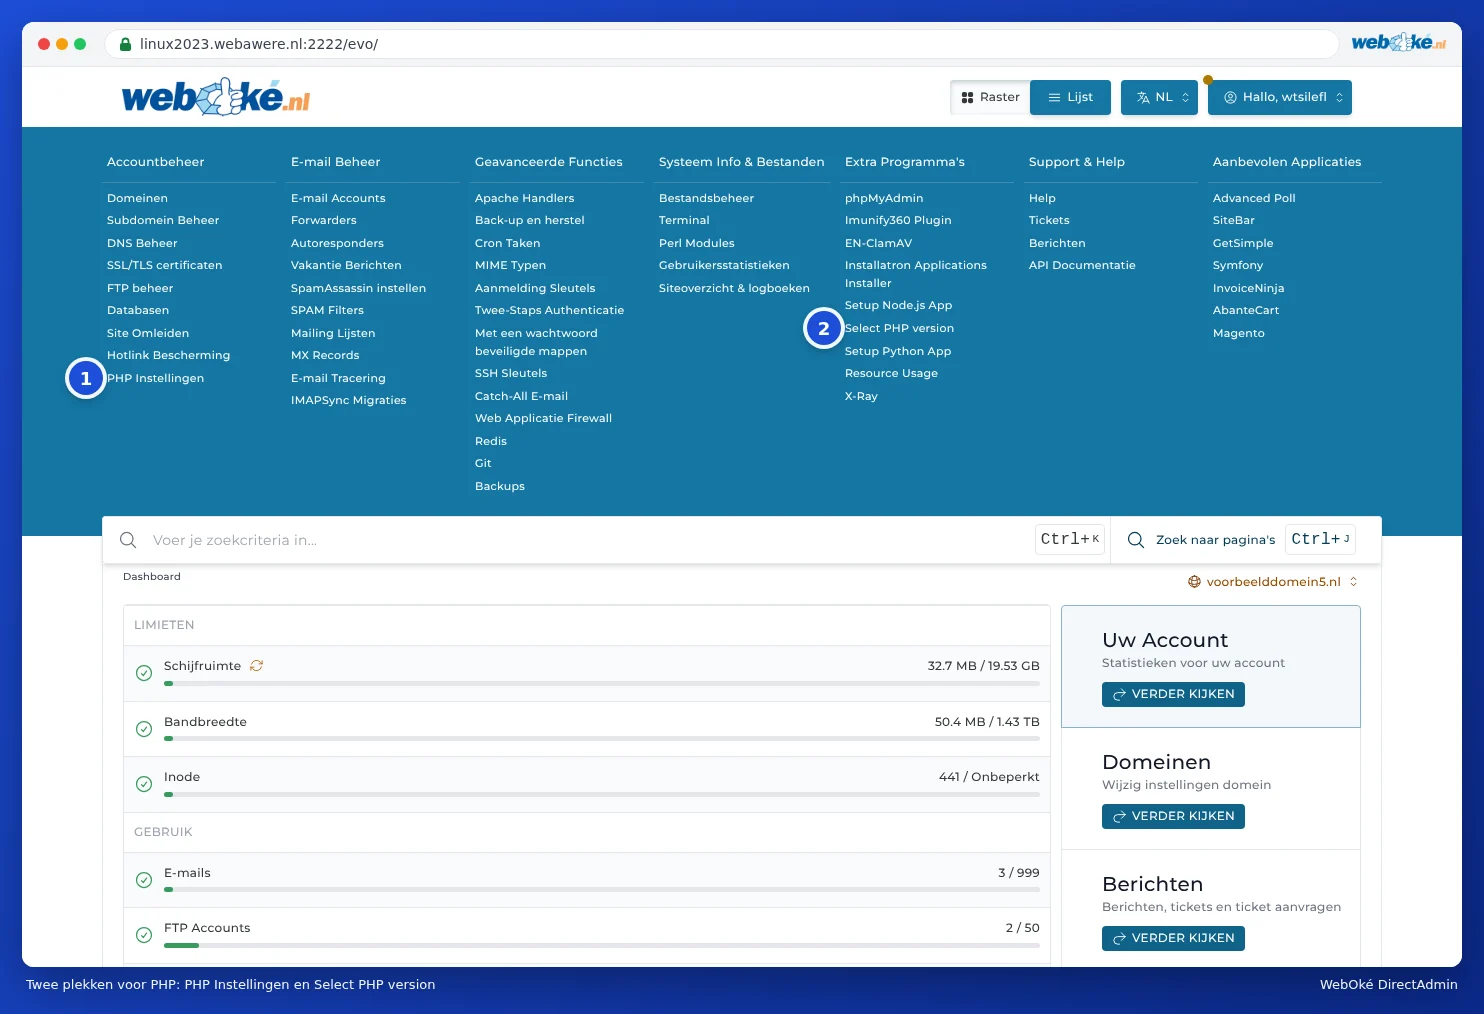The width and height of the screenshot is (1484, 1014).
Task: Open Databasen under Accountbeheer
Action: click(138, 310)
